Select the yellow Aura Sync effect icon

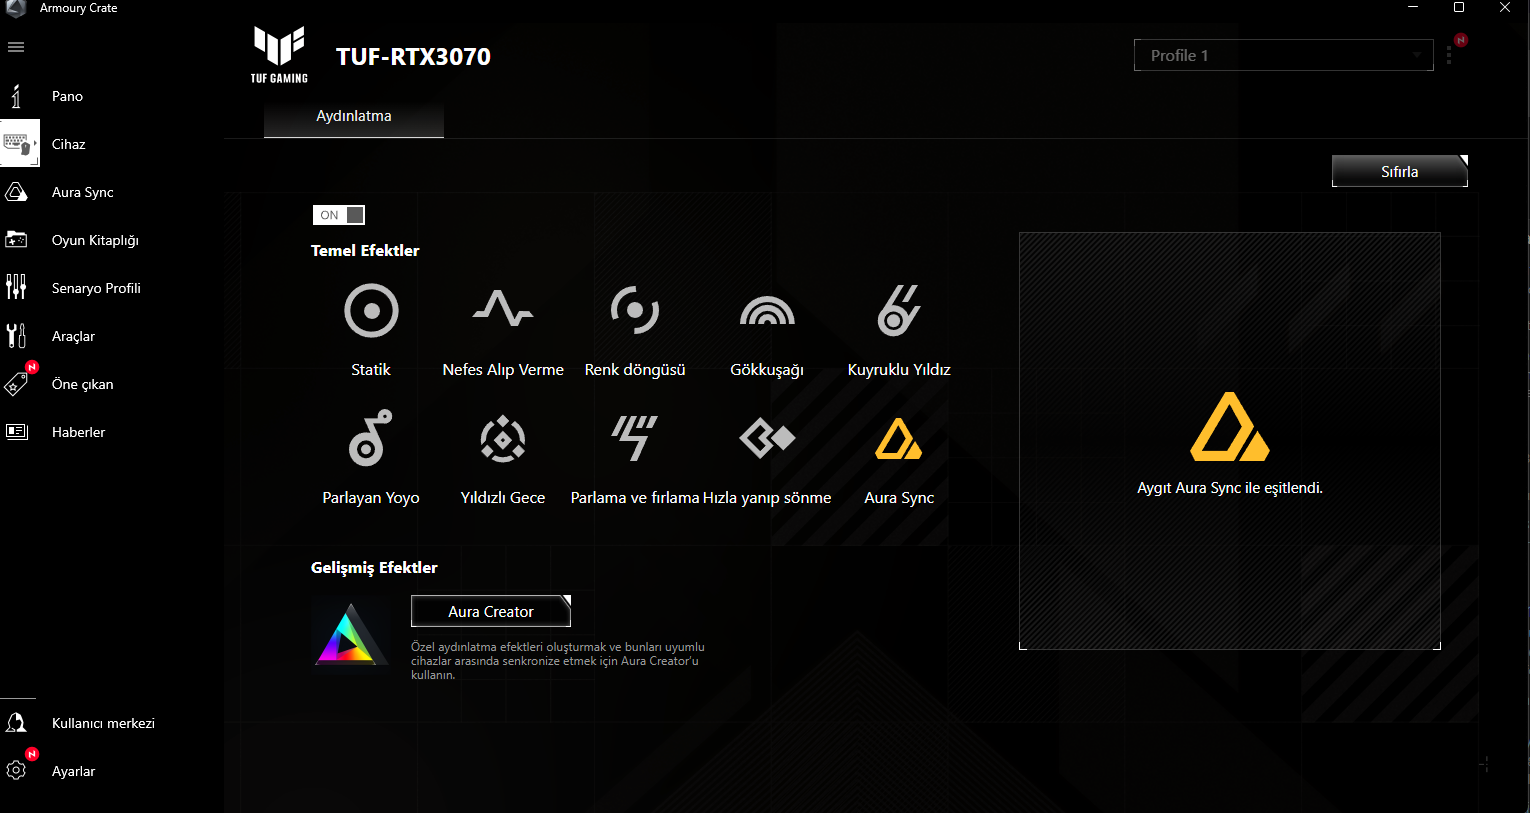pyautogui.click(x=899, y=438)
